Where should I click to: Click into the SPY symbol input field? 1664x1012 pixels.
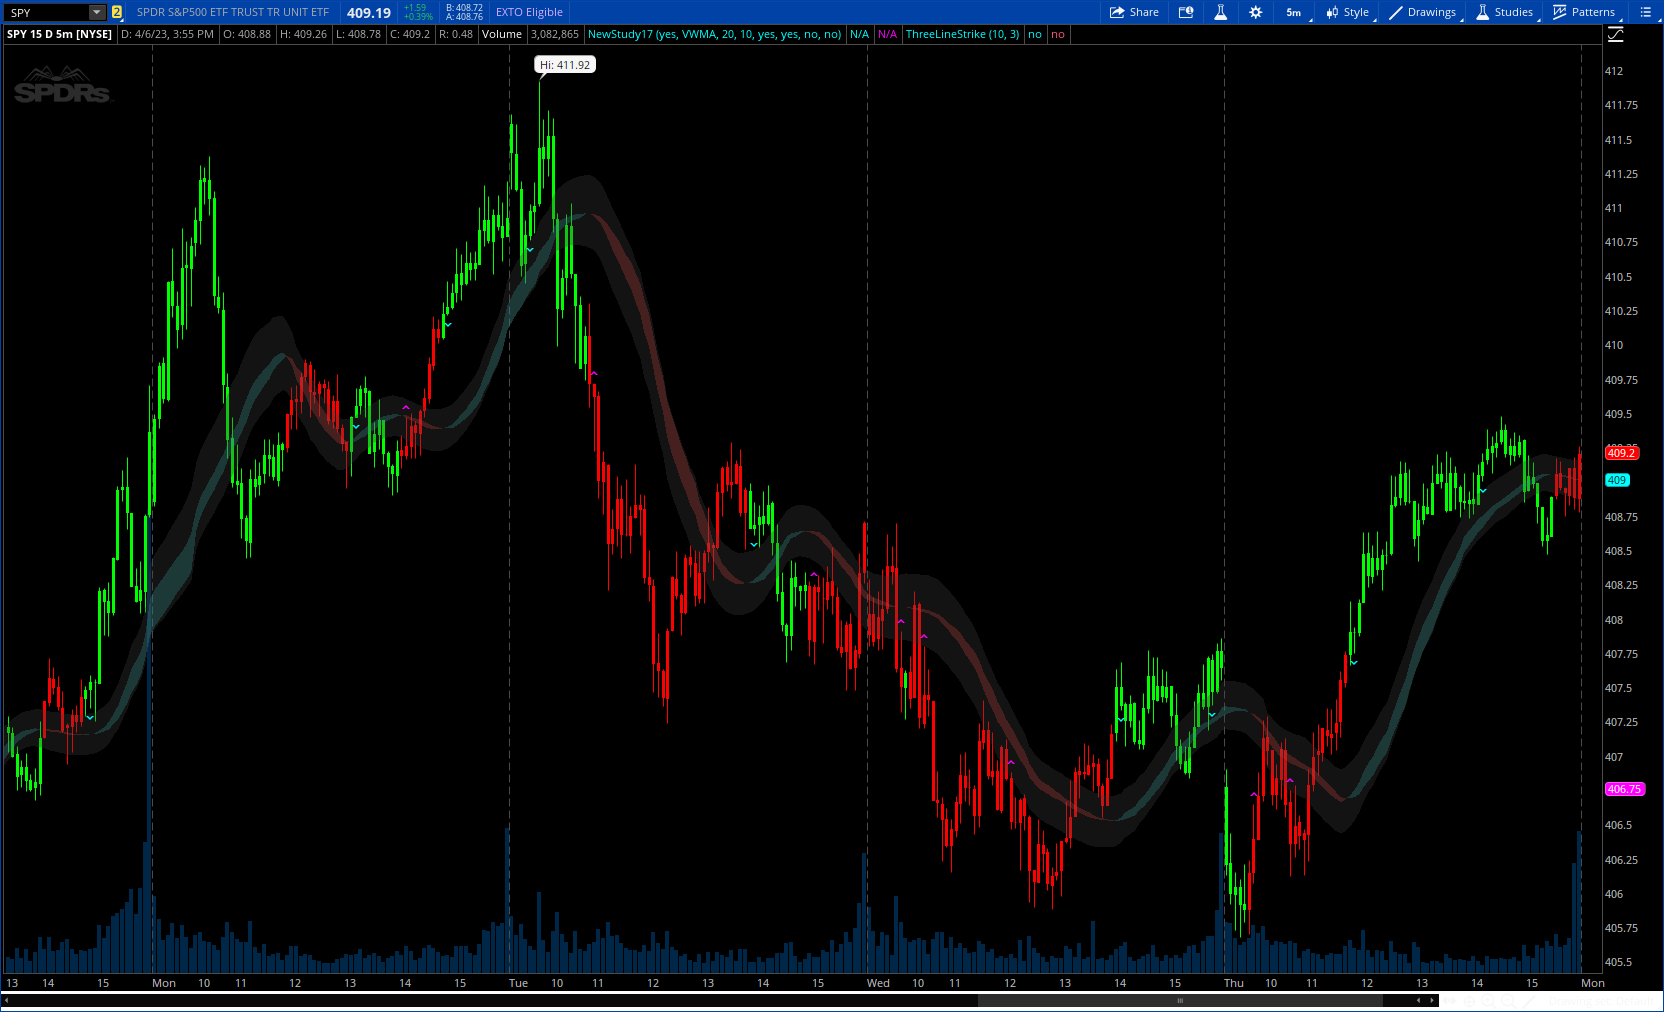click(x=46, y=12)
